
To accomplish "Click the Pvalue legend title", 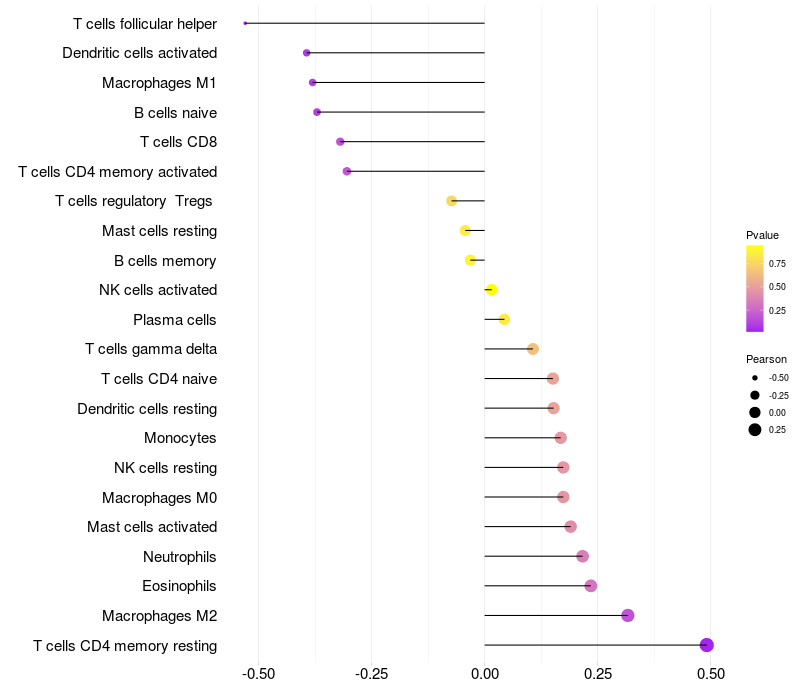I will pos(762,235).
